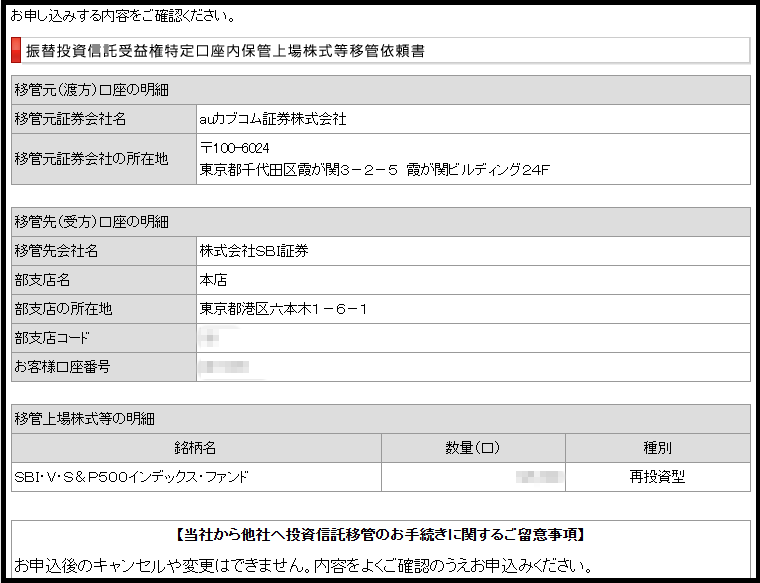Click the 銘柄名 column header

coord(196,448)
